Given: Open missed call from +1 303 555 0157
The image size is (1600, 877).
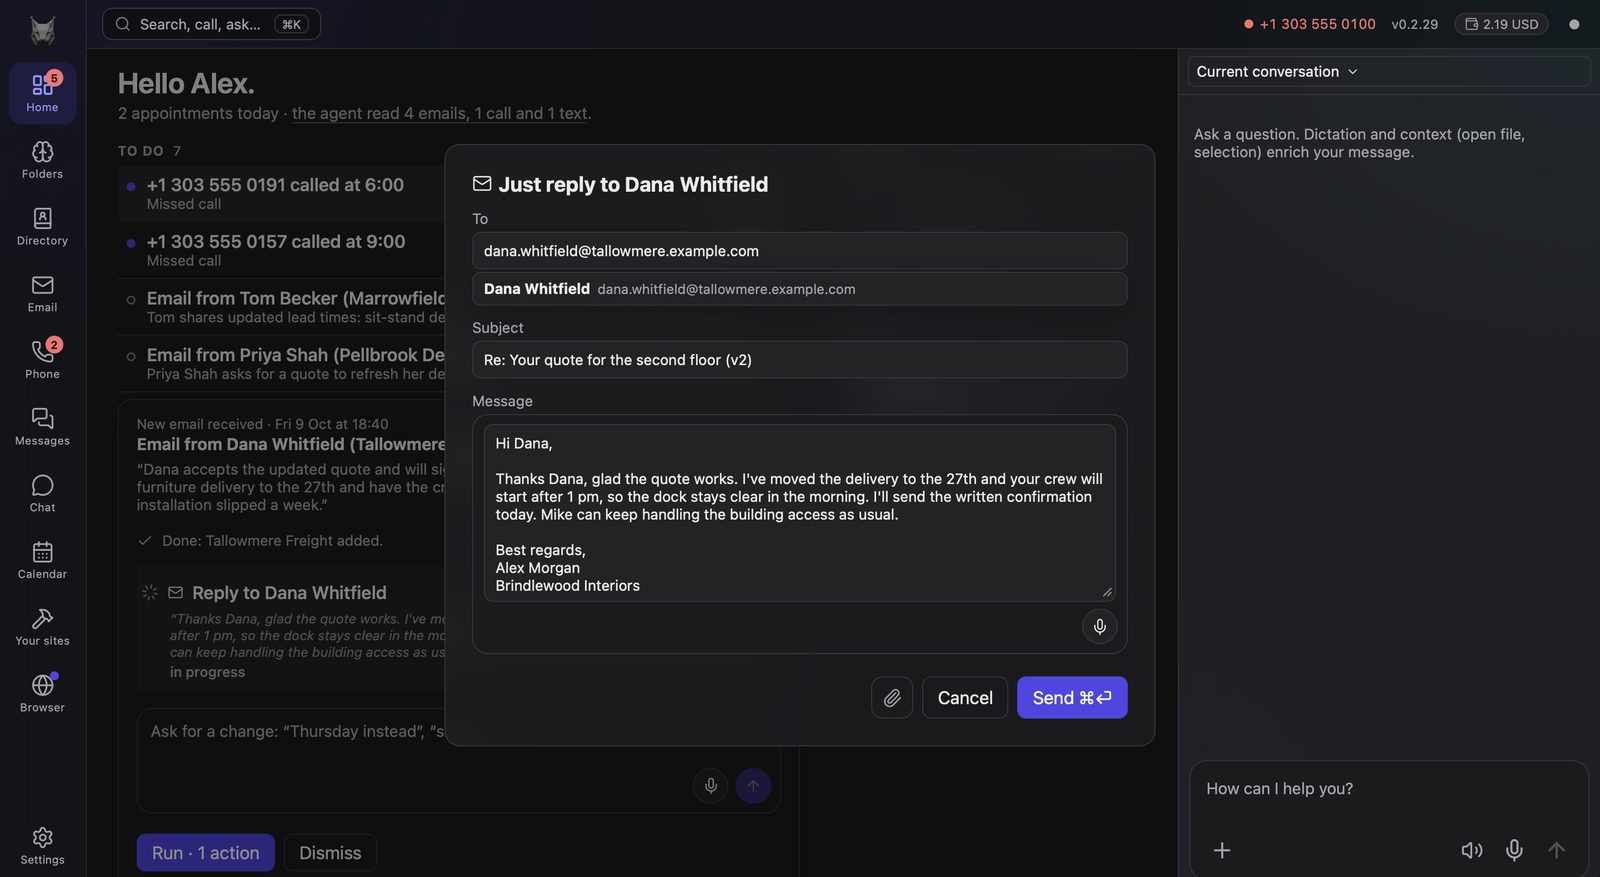Looking at the screenshot, I should point(282,250).
